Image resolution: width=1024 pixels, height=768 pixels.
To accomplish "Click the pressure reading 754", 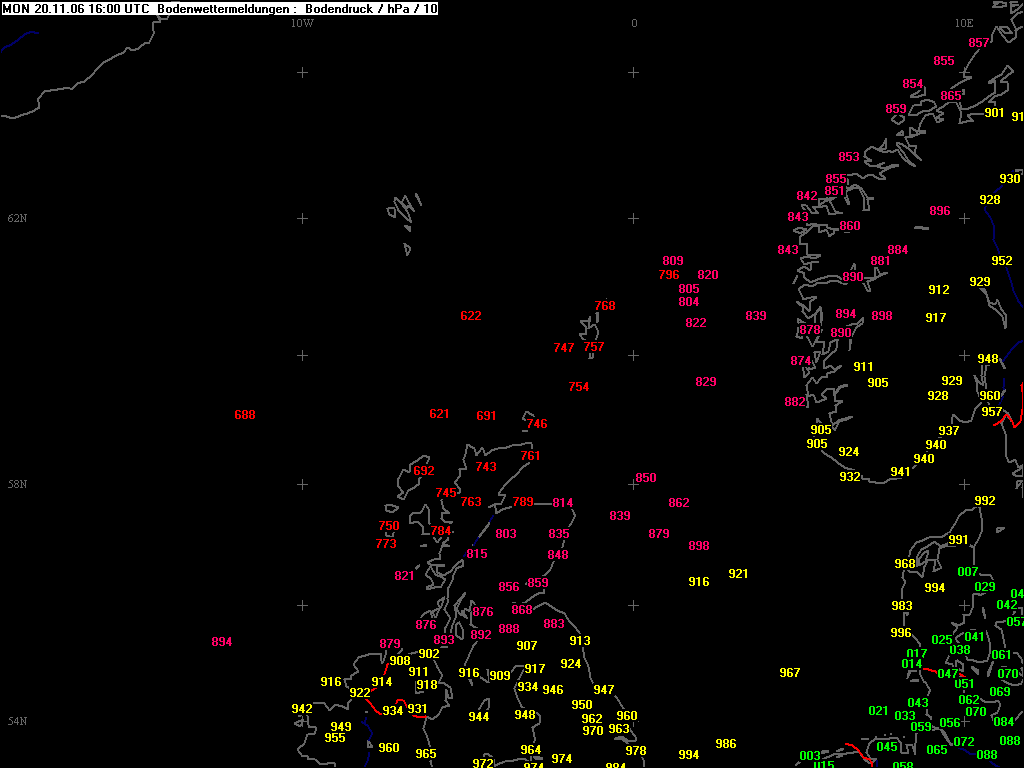I will [578, 387].
